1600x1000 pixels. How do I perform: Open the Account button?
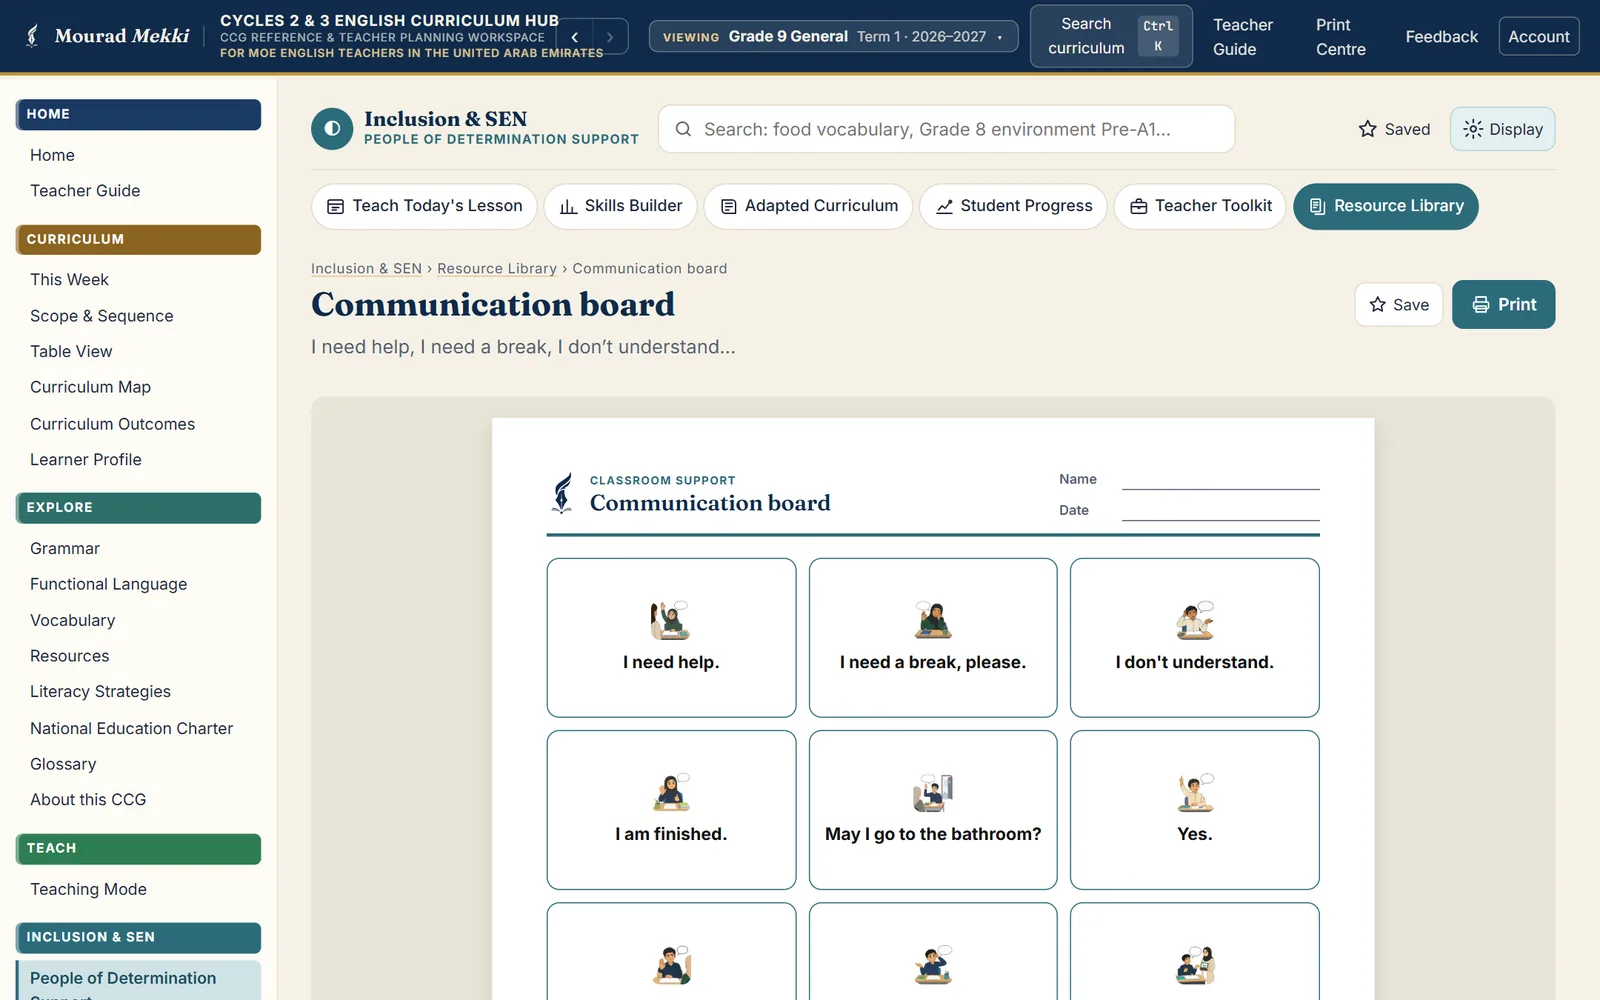tap(1538, 37)
